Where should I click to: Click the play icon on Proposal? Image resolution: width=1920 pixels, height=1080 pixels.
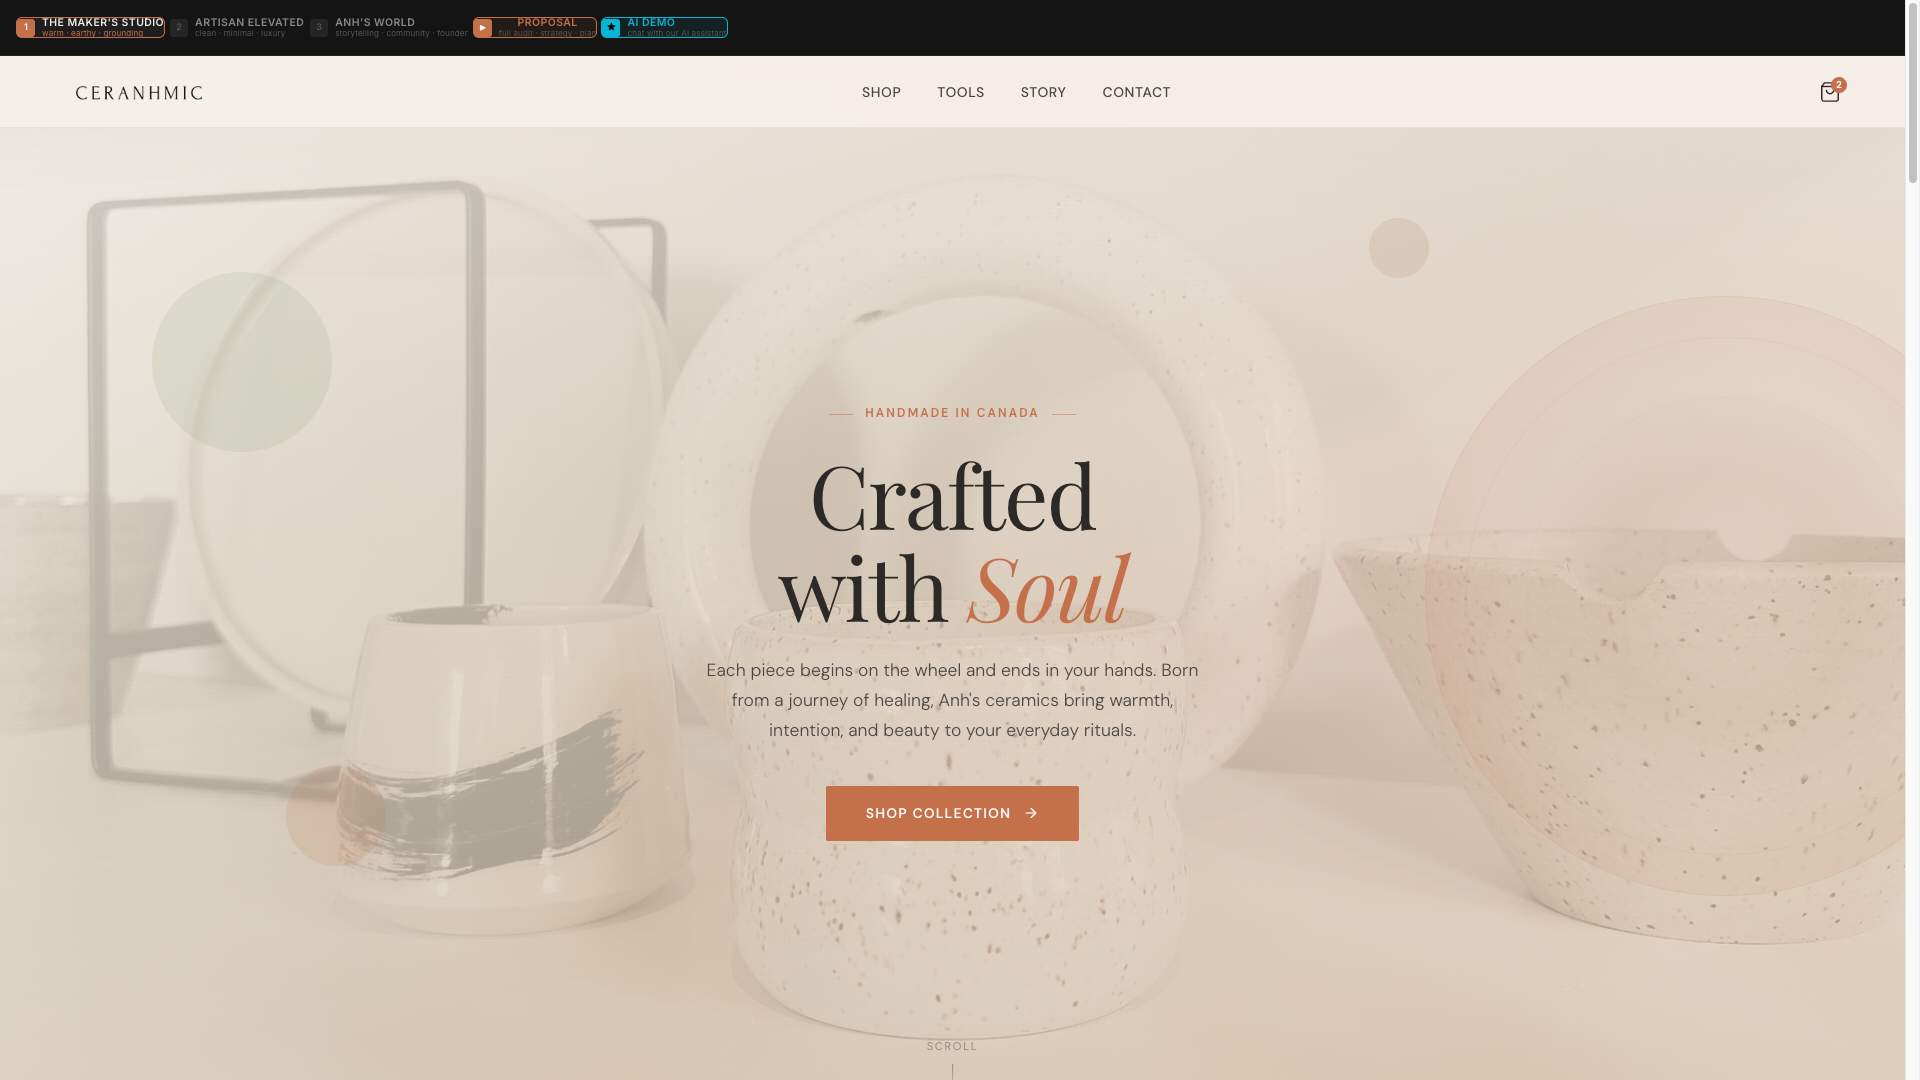click(x=483, y=28)
